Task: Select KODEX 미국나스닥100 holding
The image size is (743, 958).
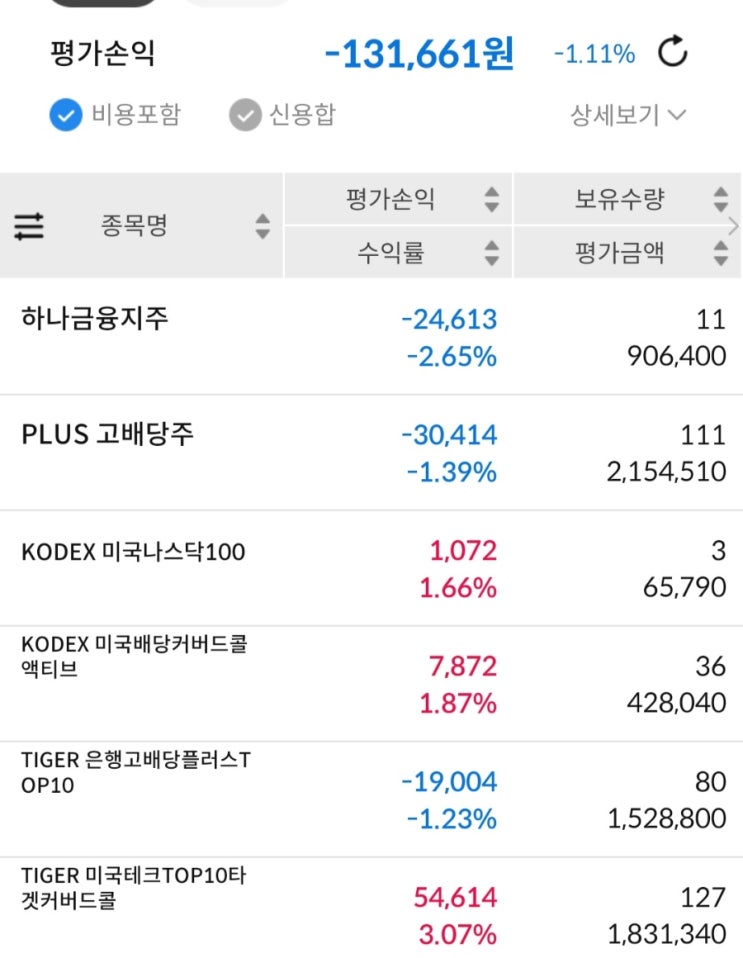Action: tap(133, 552)
